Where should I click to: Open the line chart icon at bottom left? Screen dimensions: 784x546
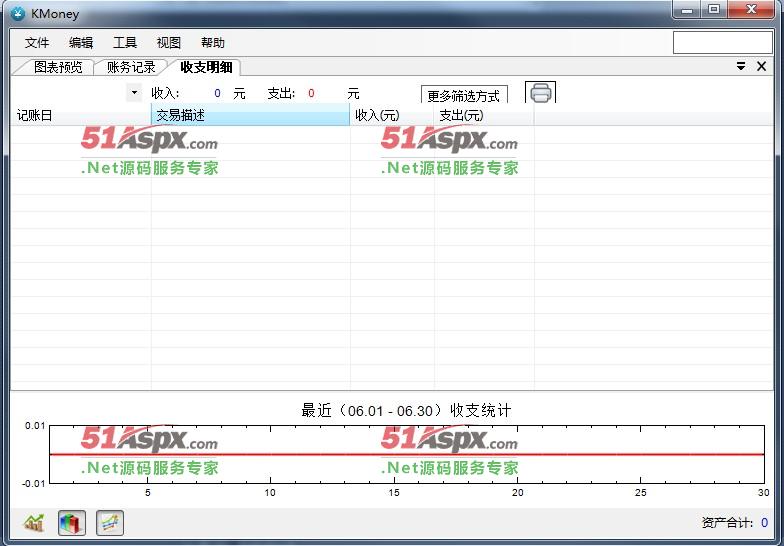click(34, 523)
